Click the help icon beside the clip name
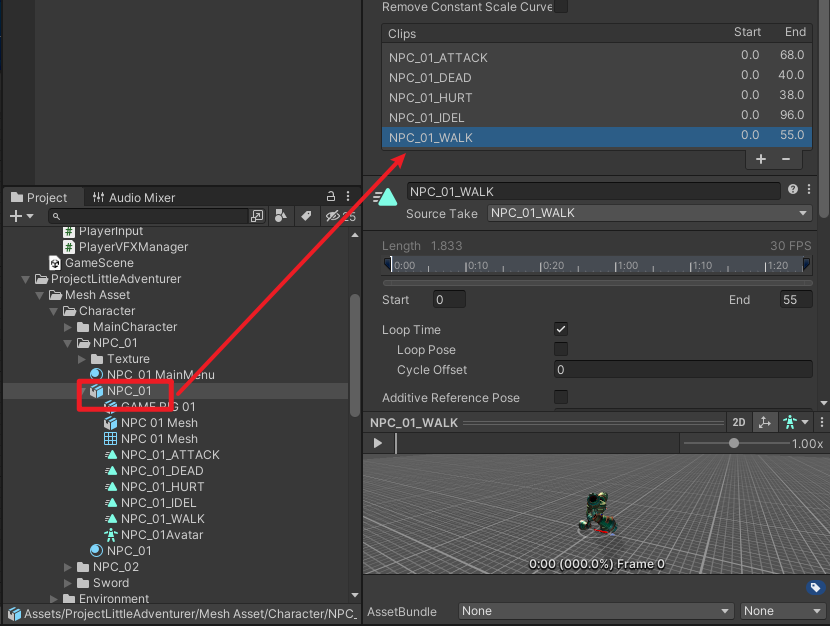The width and height of the screenshot is (830, 626). (793, 190)
